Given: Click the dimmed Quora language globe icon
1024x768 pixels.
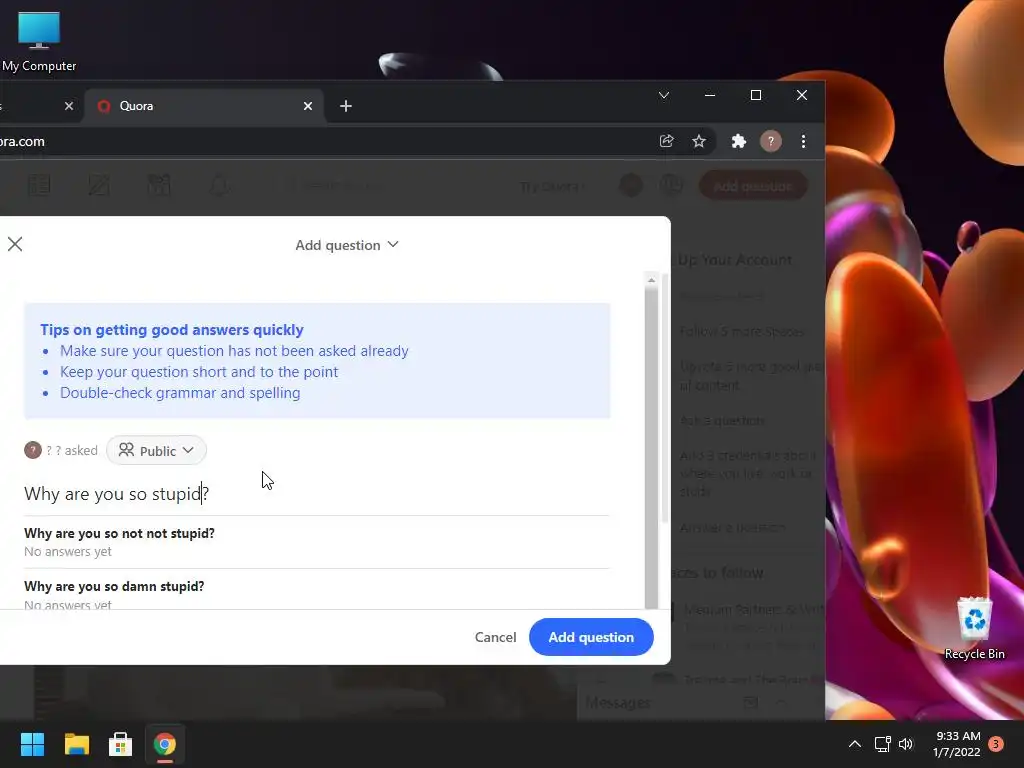Looking at the screenshot, I should tap(671, 185).
